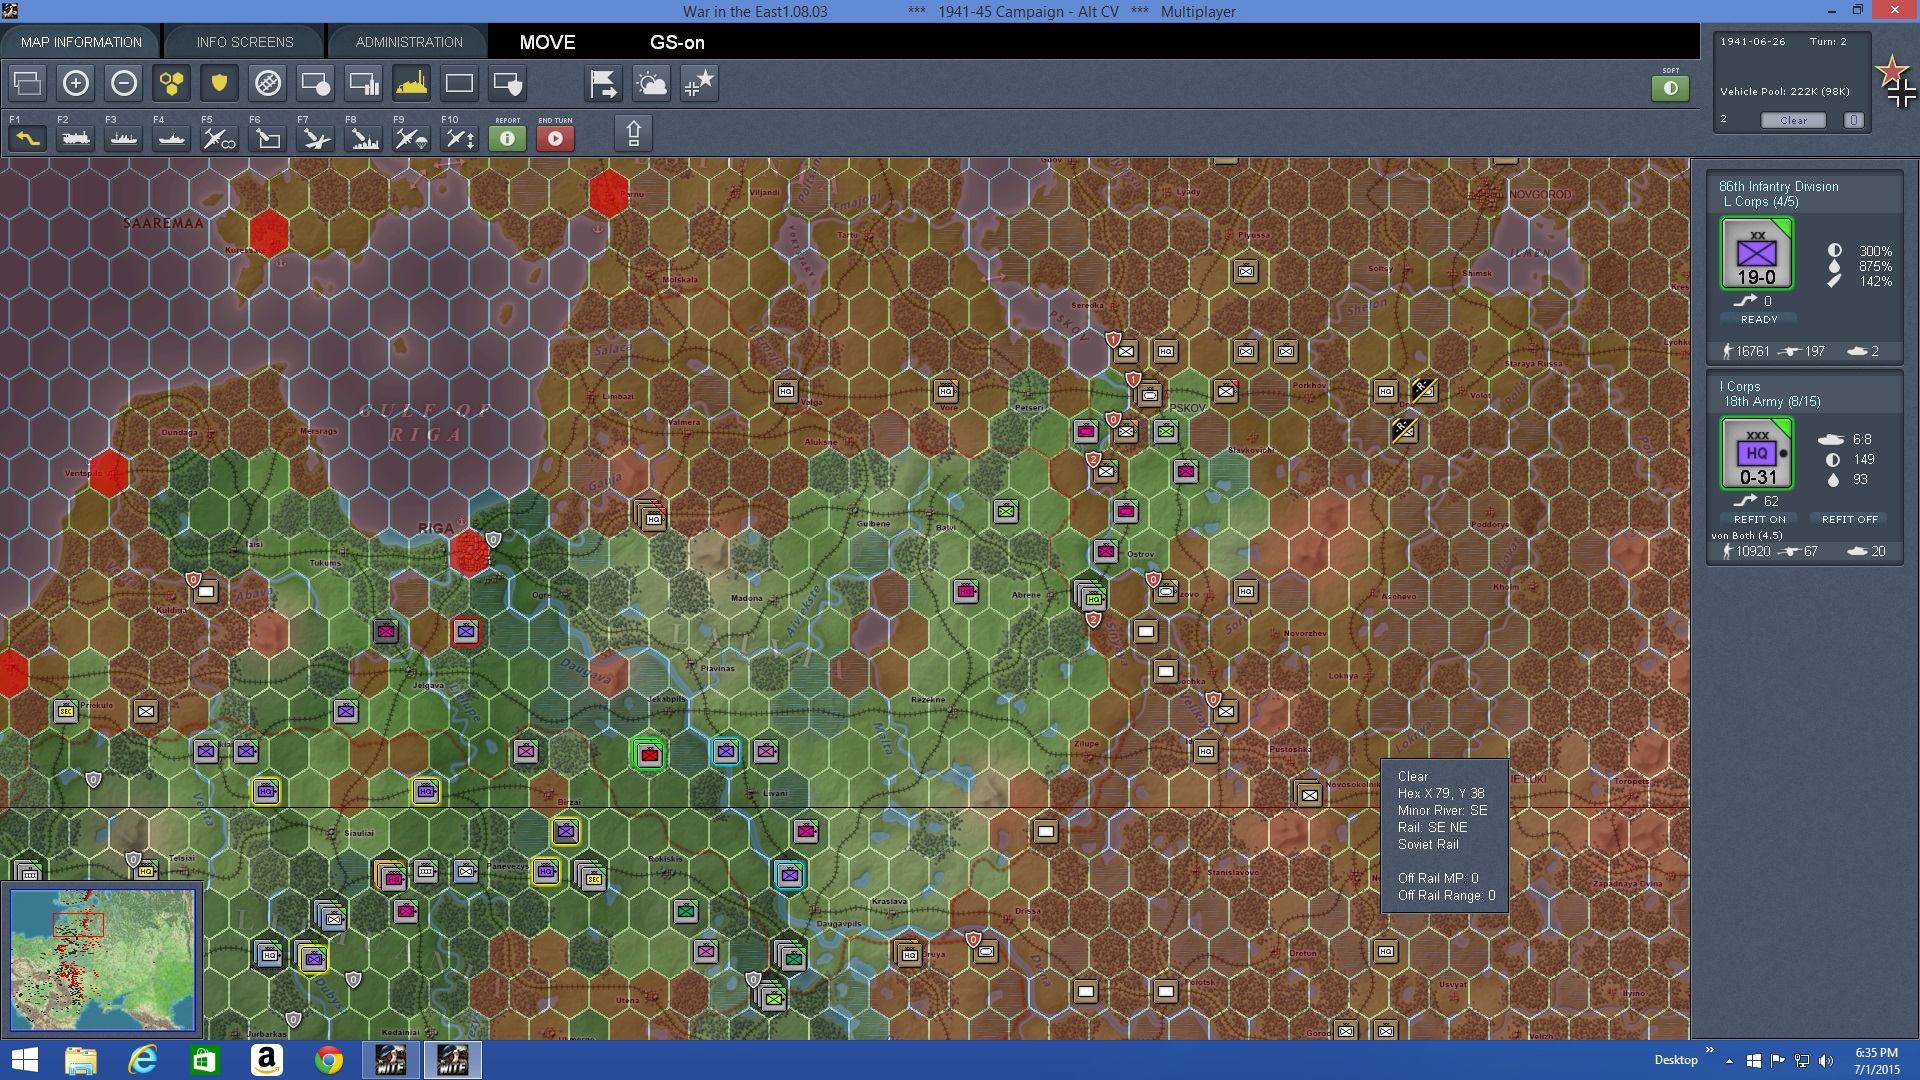Click the 0 button next to Clear
The height and width of the screenshot is (1080, 1920).
(1853, 120)
